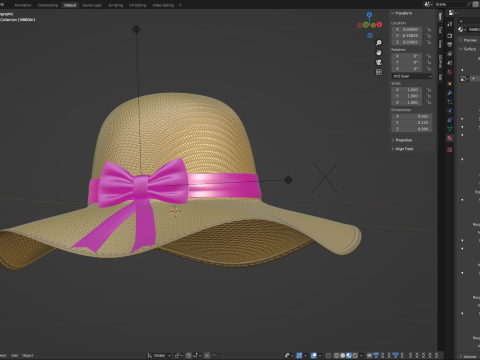Open the Scene properties icon
Image resolution: width=480 pixels, height=360 pixels.
point(450,63)
